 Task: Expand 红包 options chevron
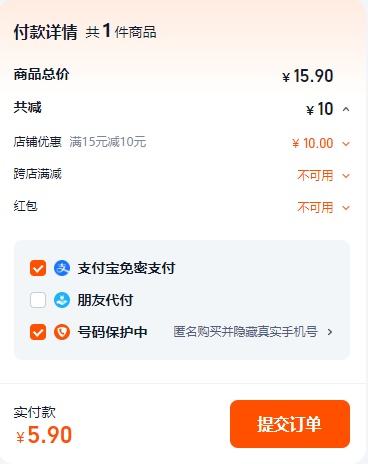346,208
